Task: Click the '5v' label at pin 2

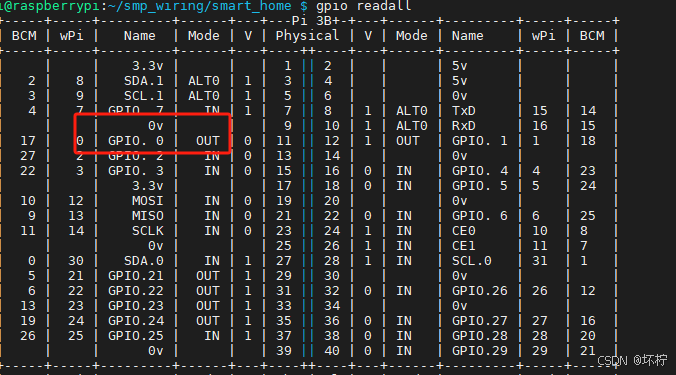Action: (x=459, y=66)
